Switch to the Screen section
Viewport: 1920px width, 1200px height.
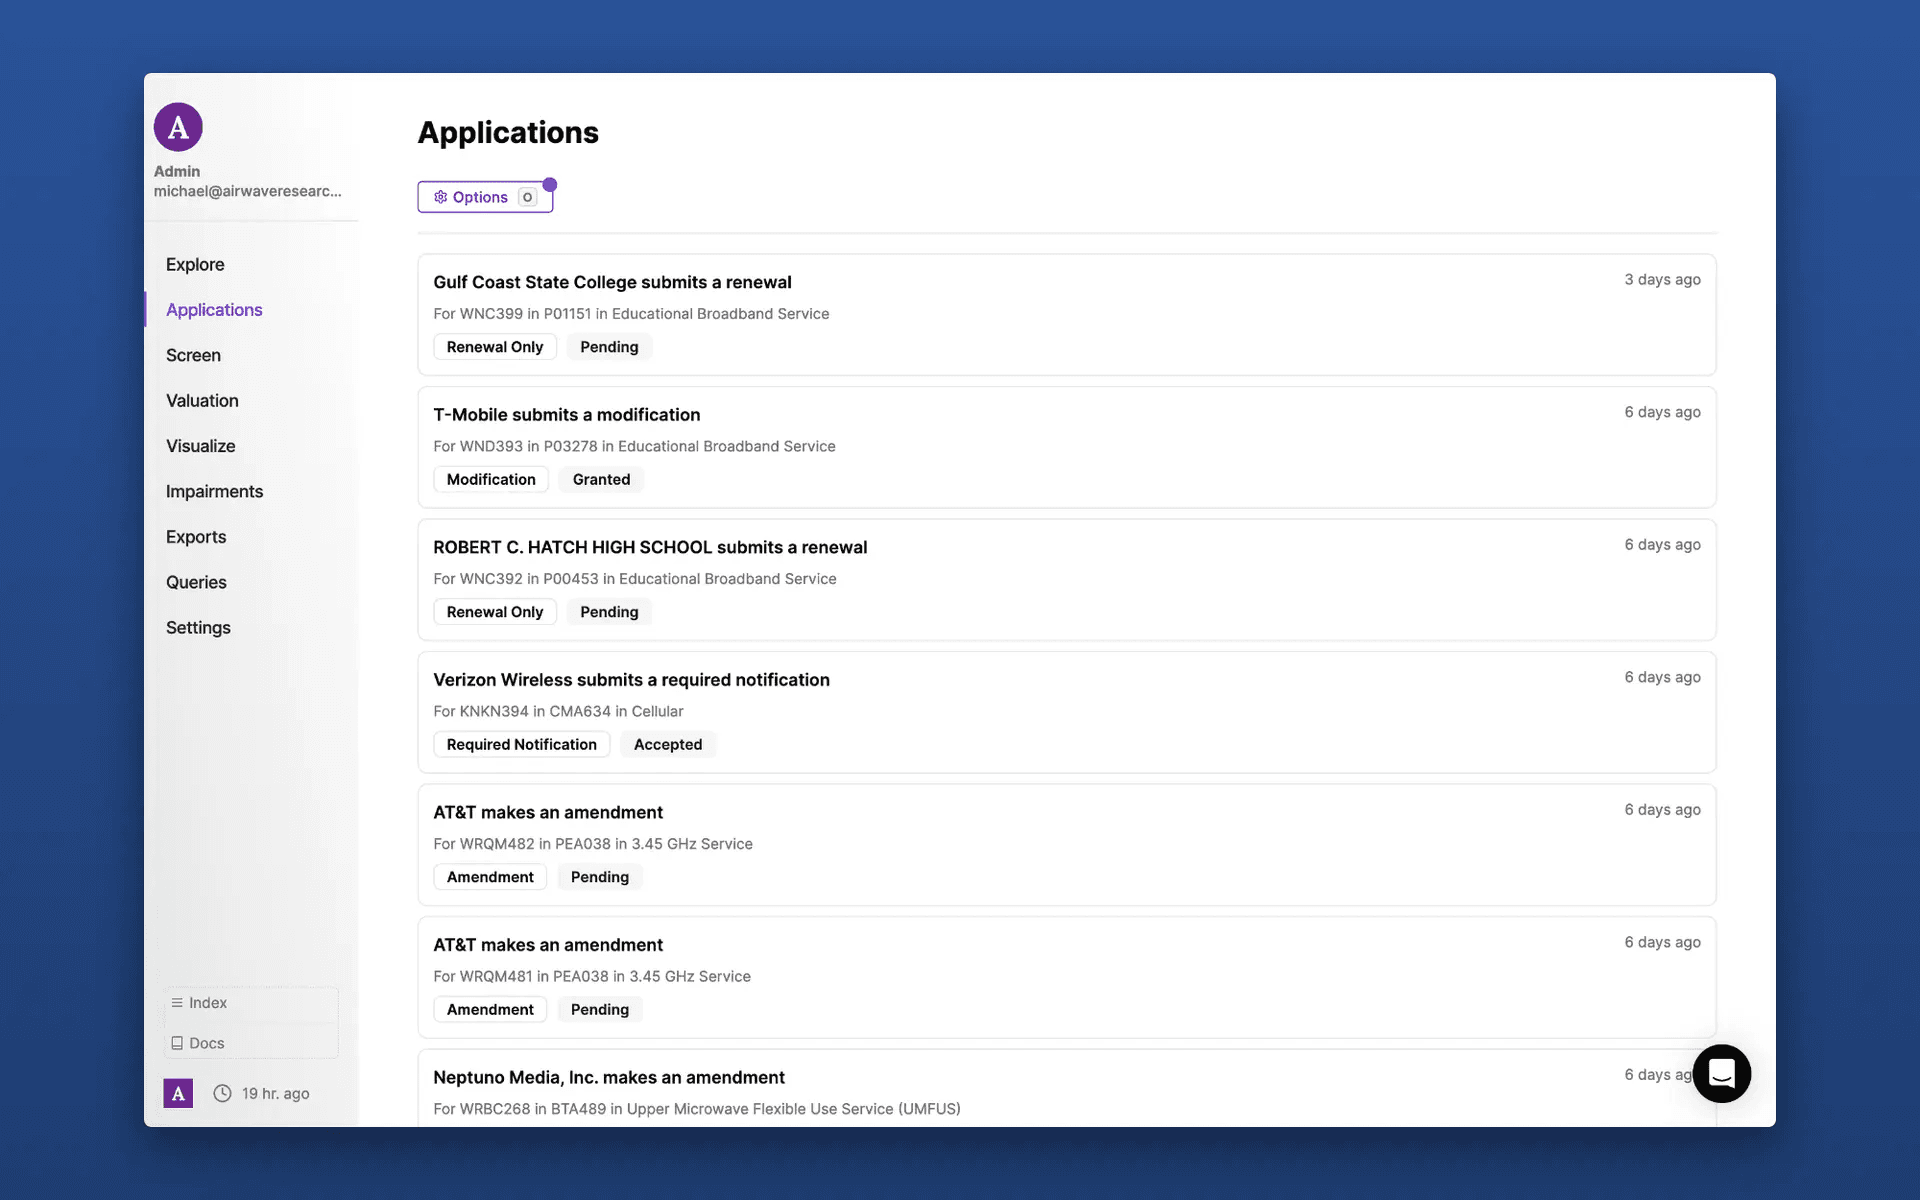[193, 355]
